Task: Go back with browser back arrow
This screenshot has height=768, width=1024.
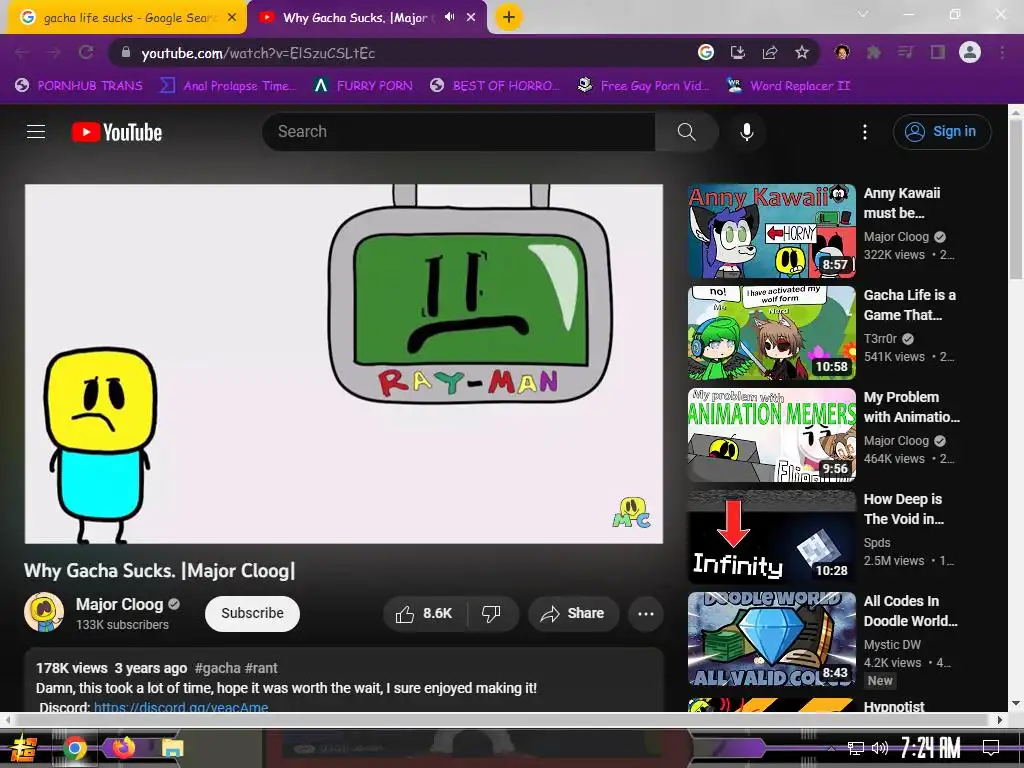Action: click(x=22, y=53)
